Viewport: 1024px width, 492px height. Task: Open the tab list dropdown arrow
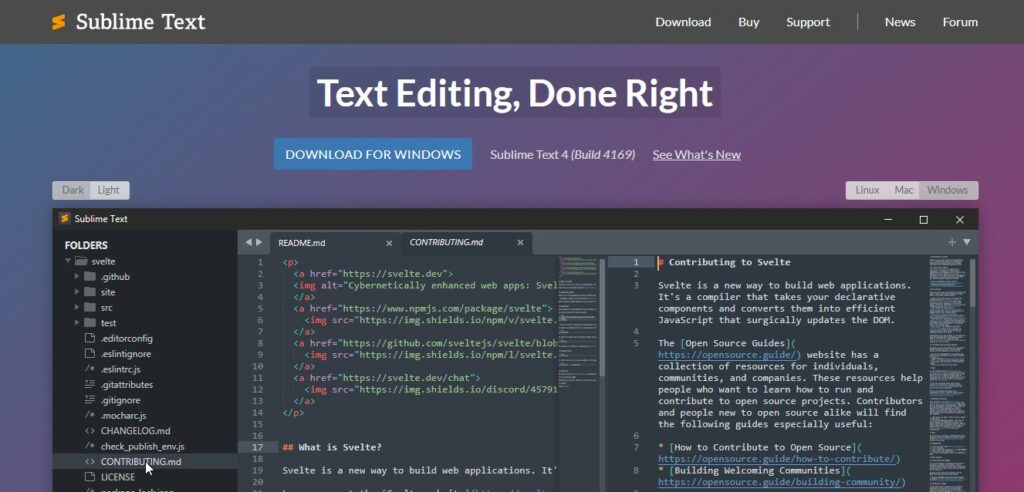(x=967, y=242)
